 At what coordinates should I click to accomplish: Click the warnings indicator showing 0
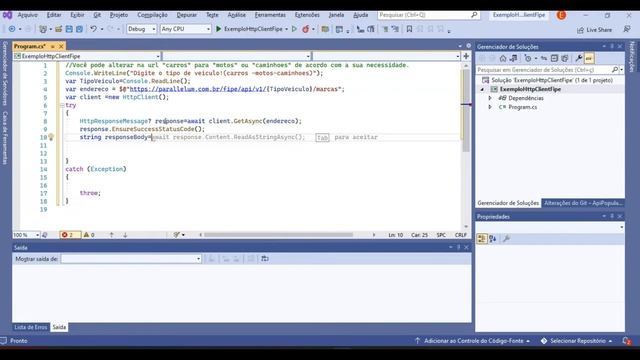(x=89, y=235)
